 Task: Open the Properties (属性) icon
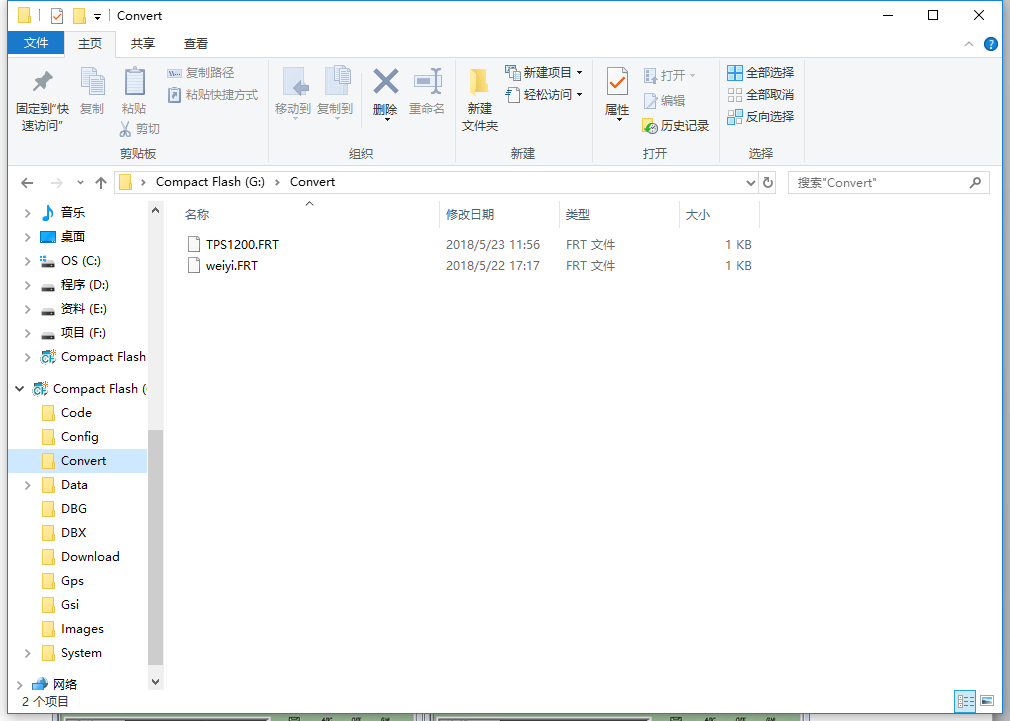point(617,82)
